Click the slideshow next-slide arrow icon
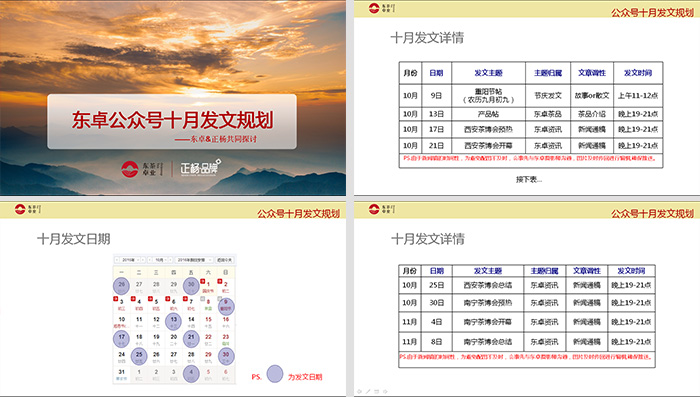 (385, 392)
